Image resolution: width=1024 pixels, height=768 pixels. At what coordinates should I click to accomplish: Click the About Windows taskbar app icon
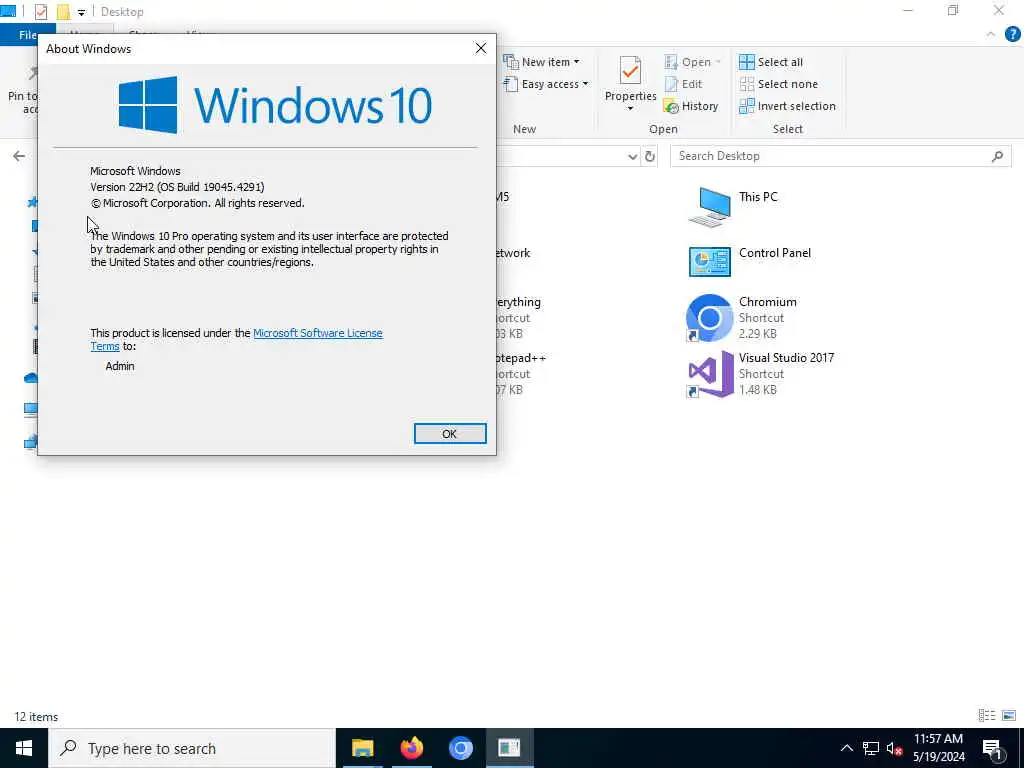click(x=509, y=748)
